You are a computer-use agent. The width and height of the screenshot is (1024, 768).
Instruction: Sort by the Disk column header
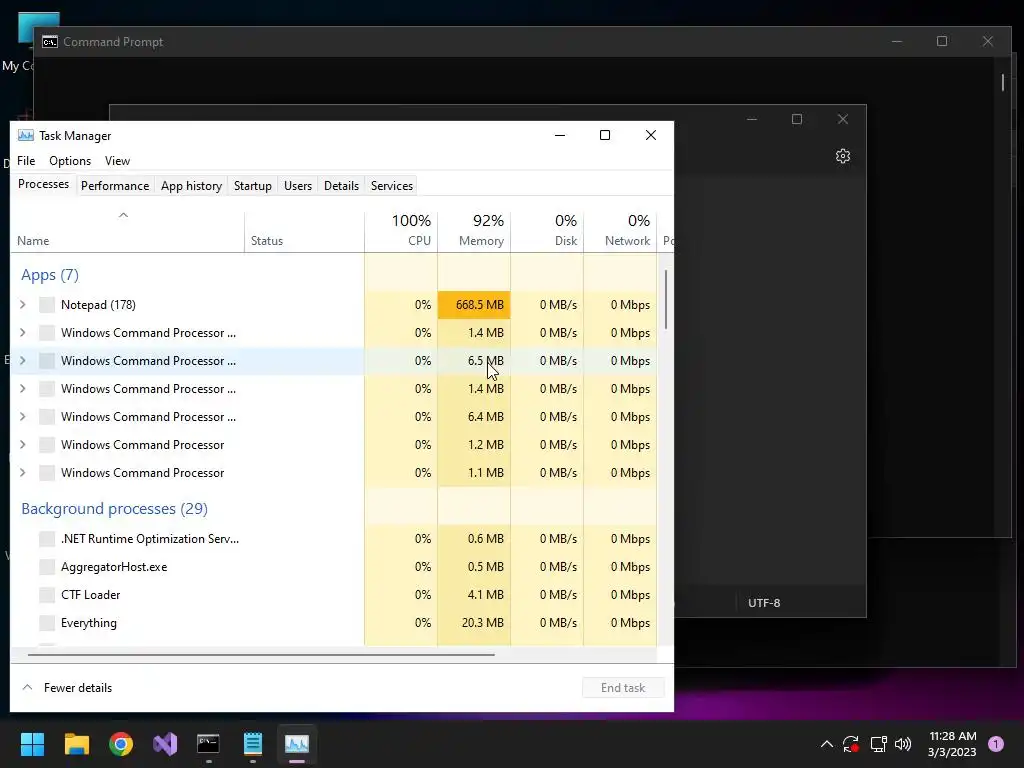pyautogui.click(x=547, y=231)
